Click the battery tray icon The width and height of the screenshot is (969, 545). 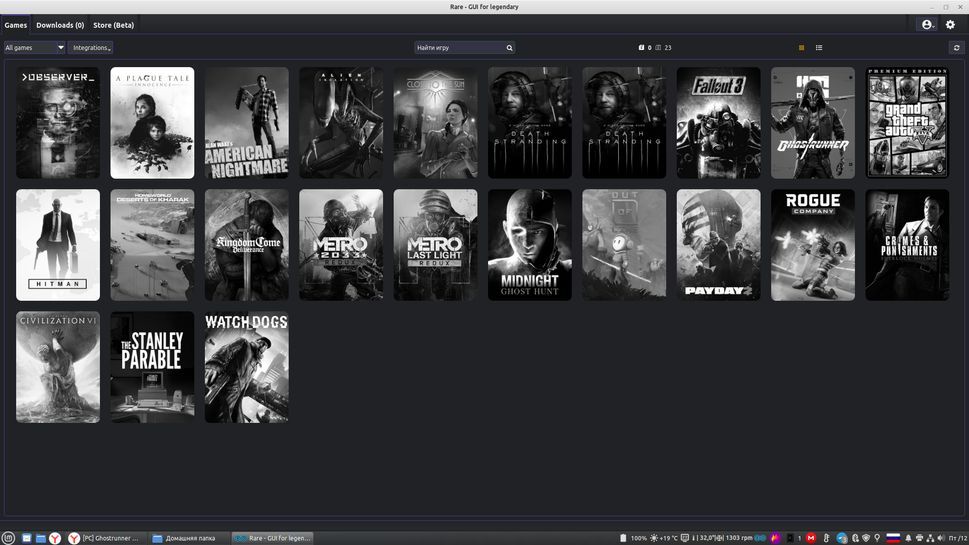point(623,538)
